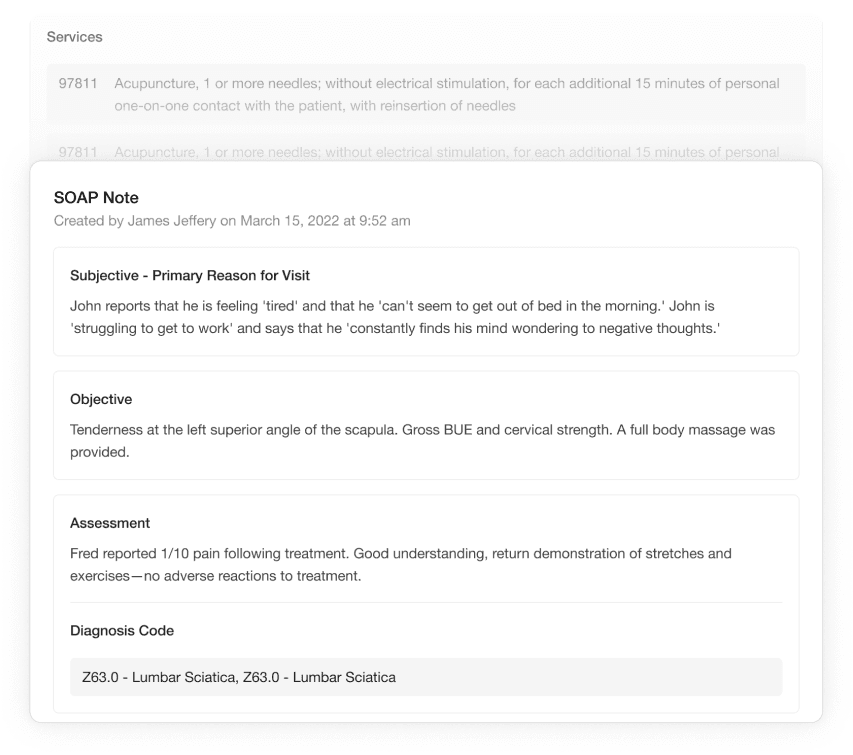The image size is (853, 755).
Task: Click the Diagnosis Code label
Action: tap(122, 631)
